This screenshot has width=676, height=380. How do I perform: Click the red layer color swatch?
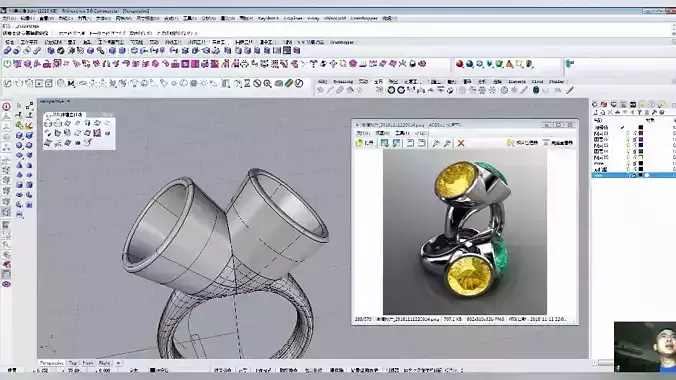pos(641,134)
